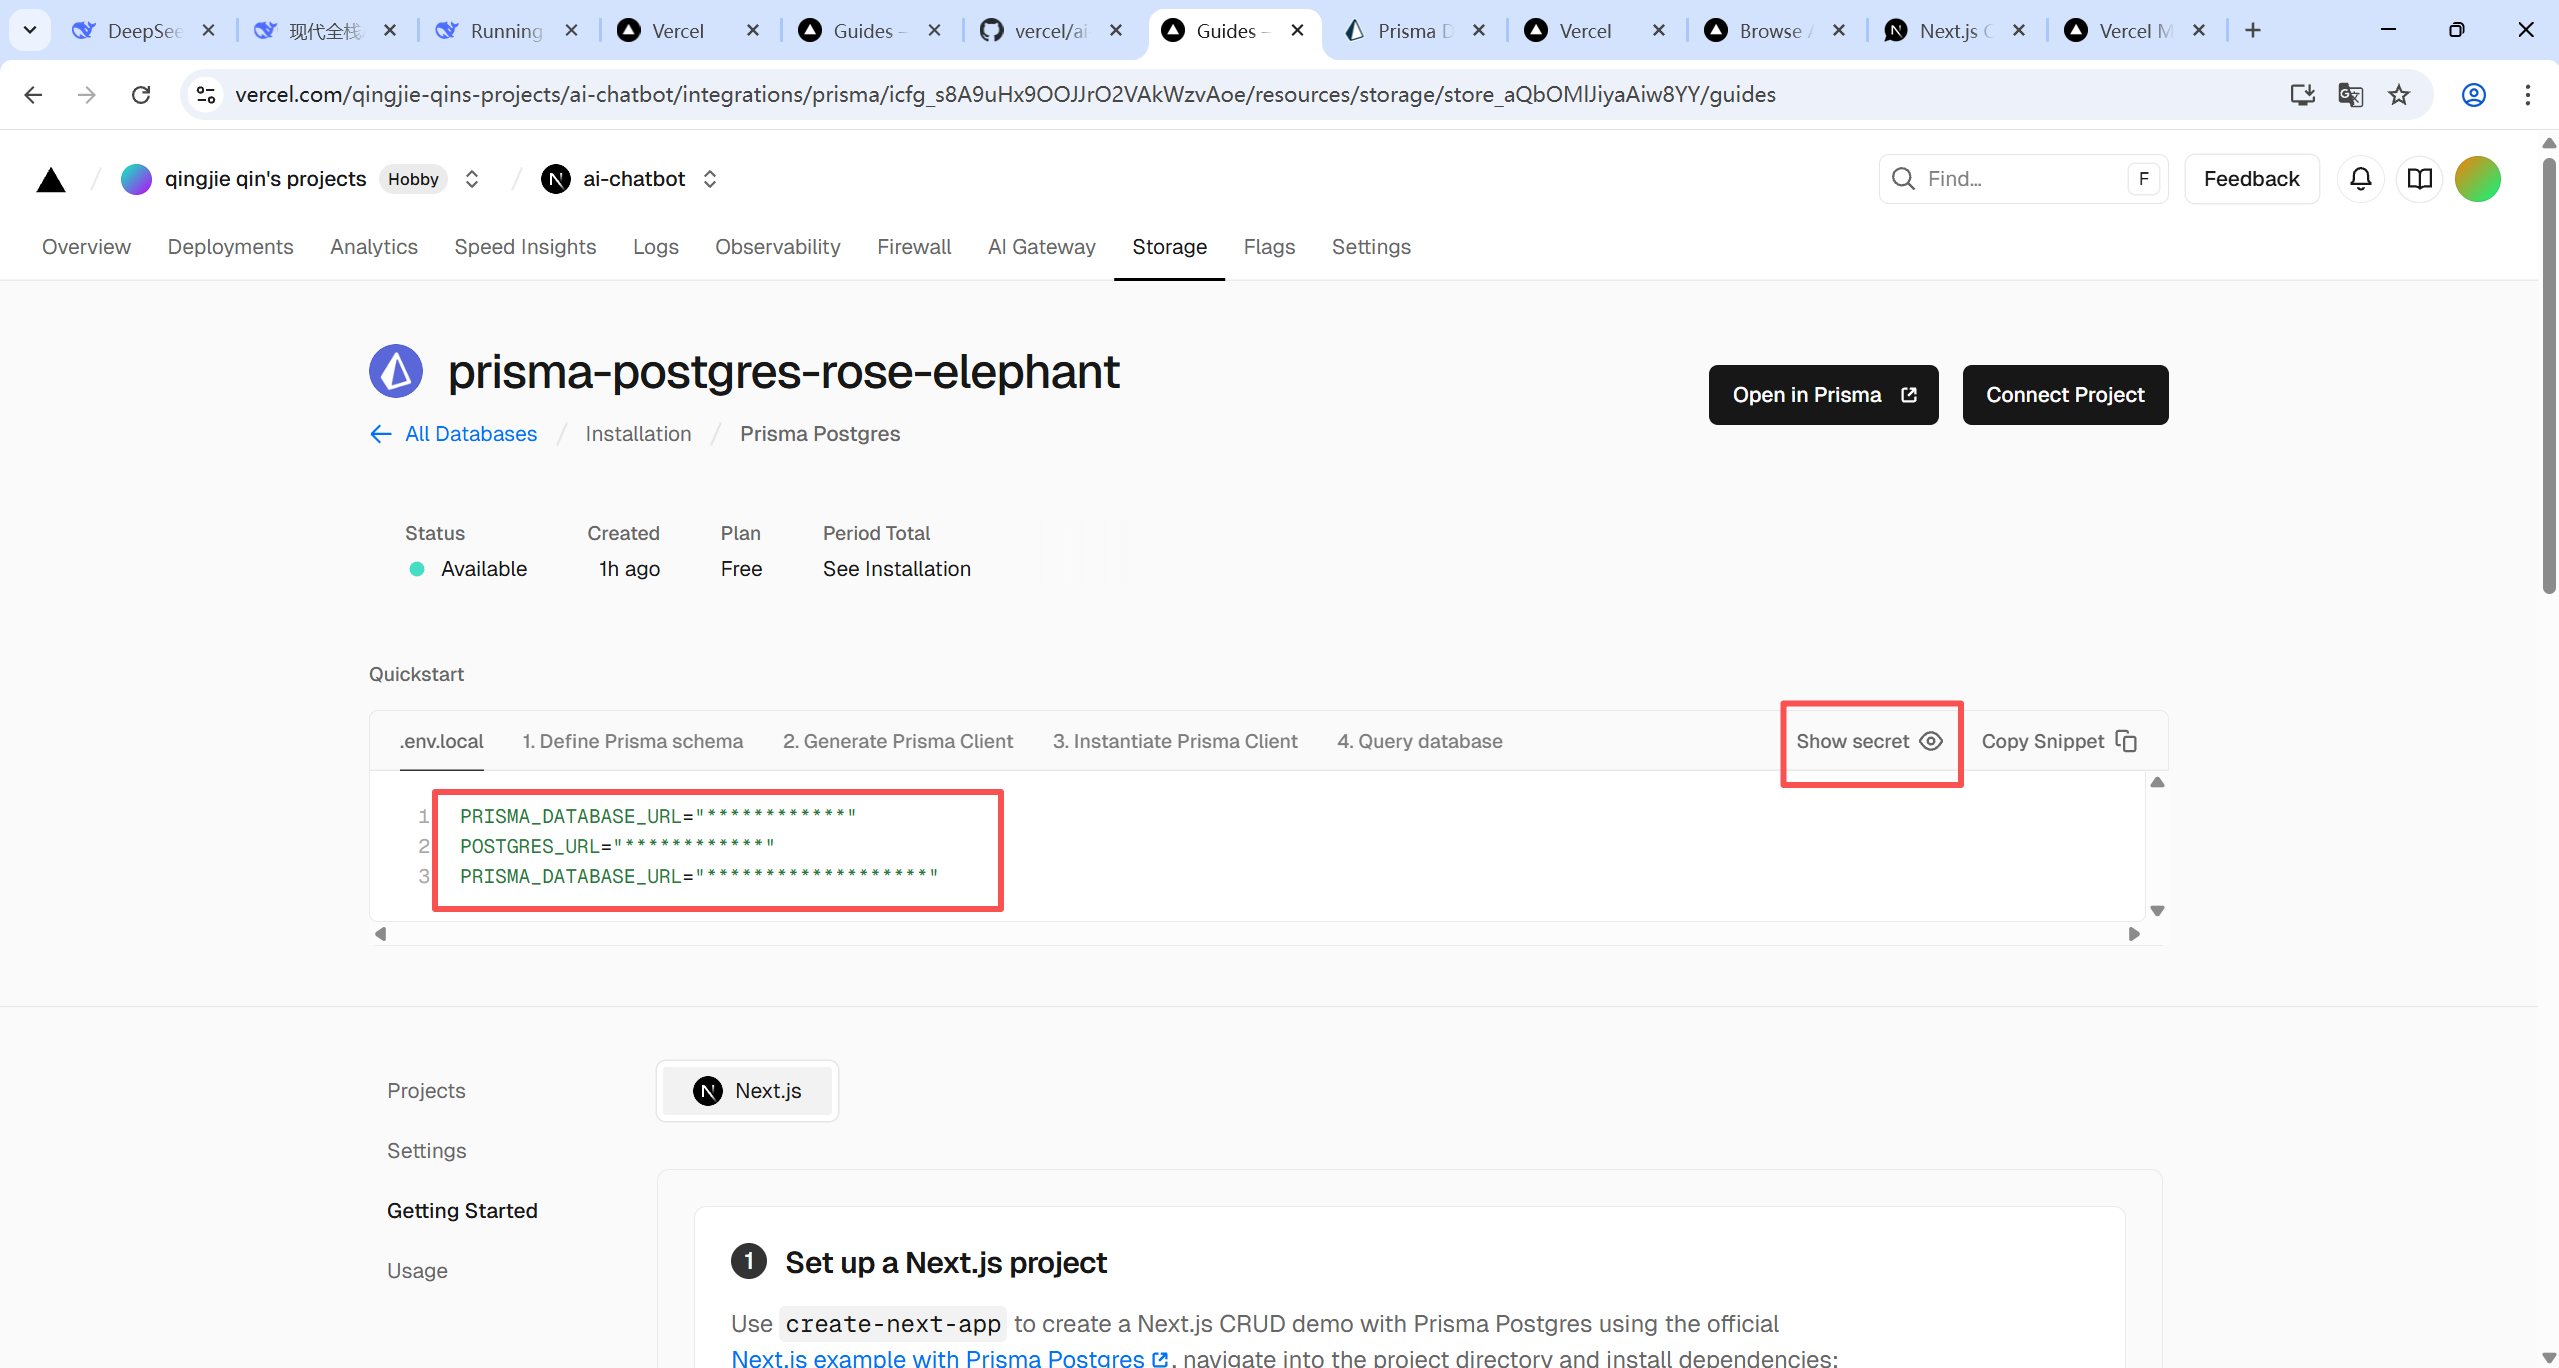Switch to the Query database tab

click(1420, 741)
